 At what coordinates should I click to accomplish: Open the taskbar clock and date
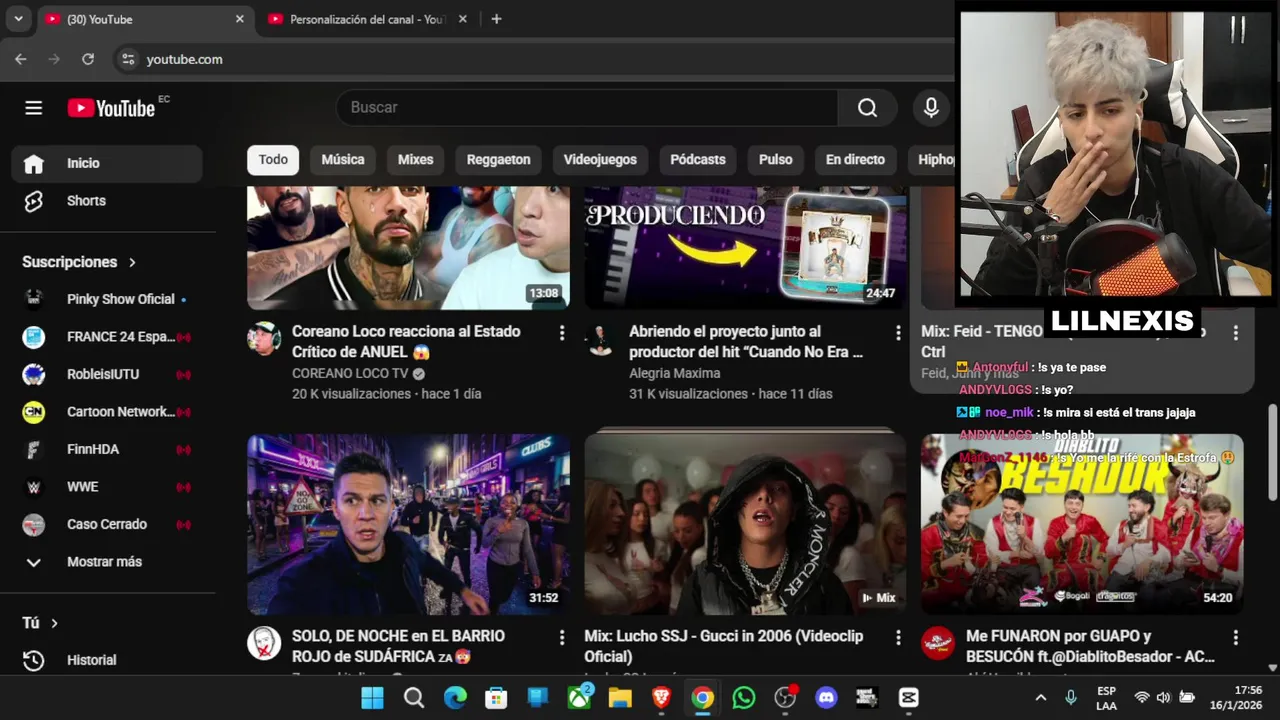tap(1236, 698)
